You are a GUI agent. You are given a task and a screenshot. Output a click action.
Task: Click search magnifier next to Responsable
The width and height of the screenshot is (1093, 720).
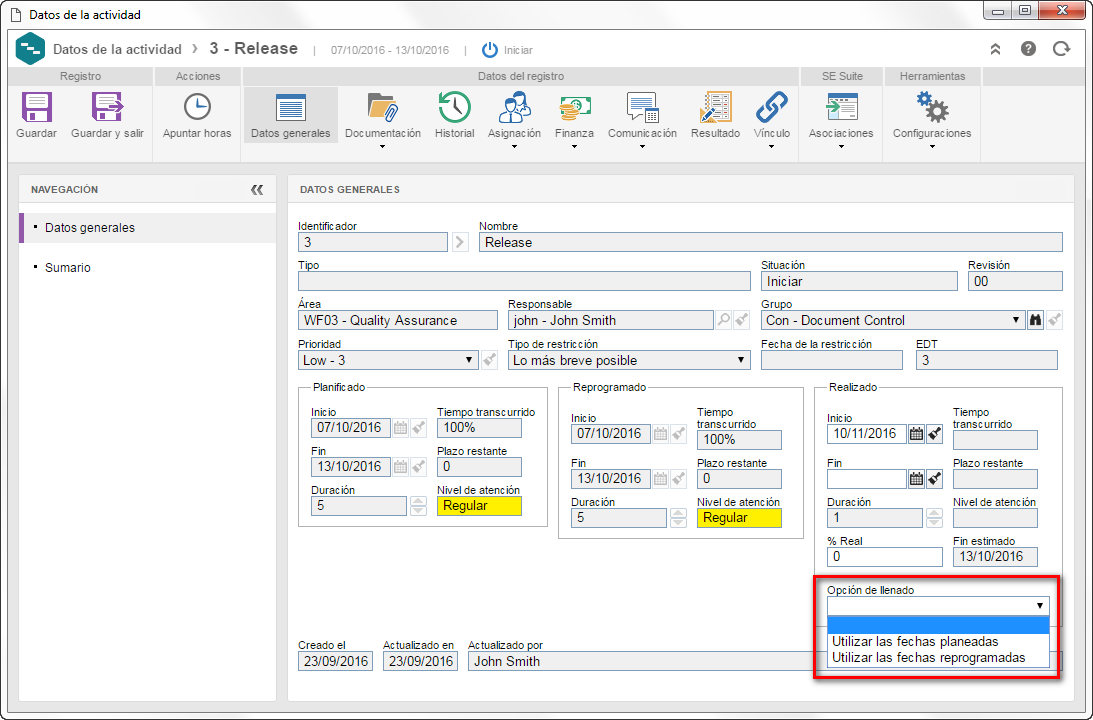pos(724,320)
